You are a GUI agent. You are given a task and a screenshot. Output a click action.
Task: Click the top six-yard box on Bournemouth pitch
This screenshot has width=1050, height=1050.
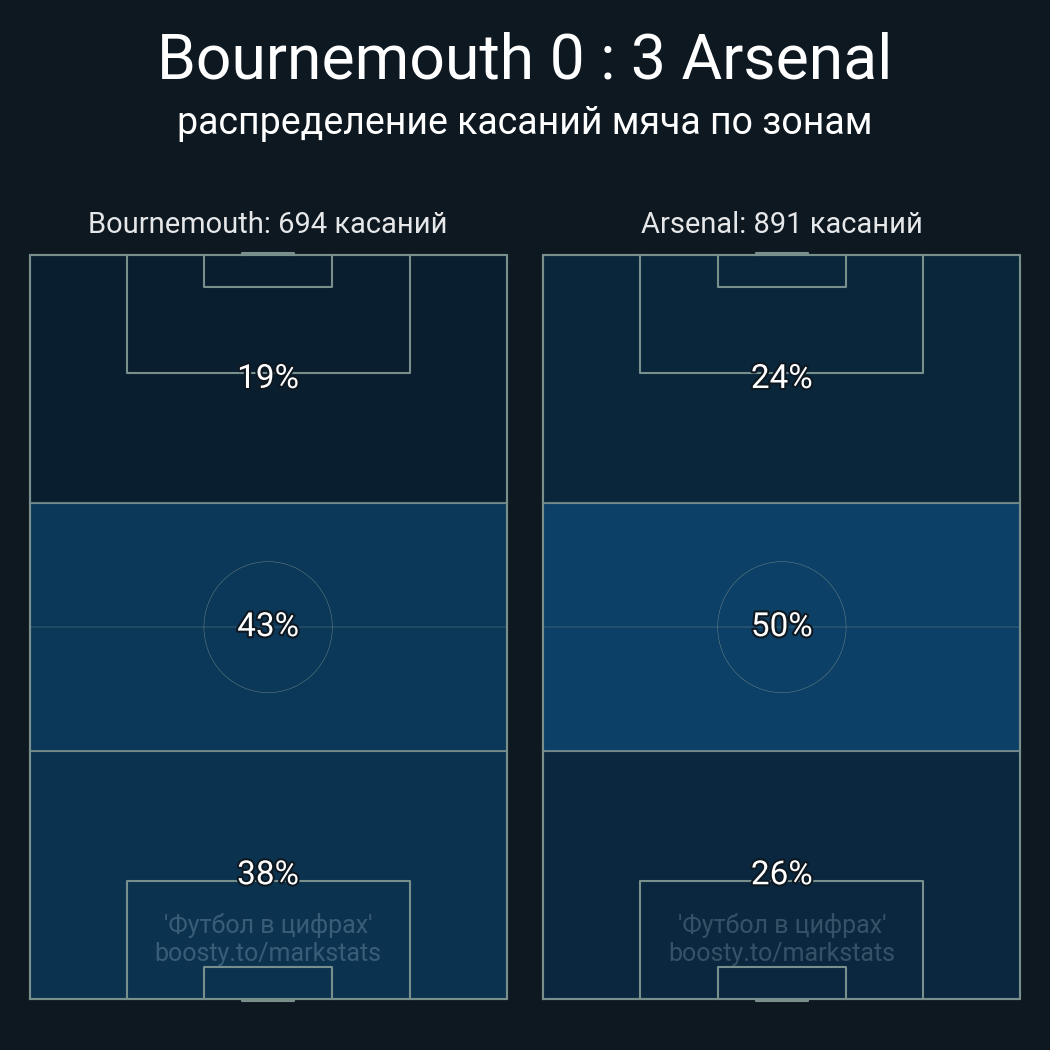point(268,271)
